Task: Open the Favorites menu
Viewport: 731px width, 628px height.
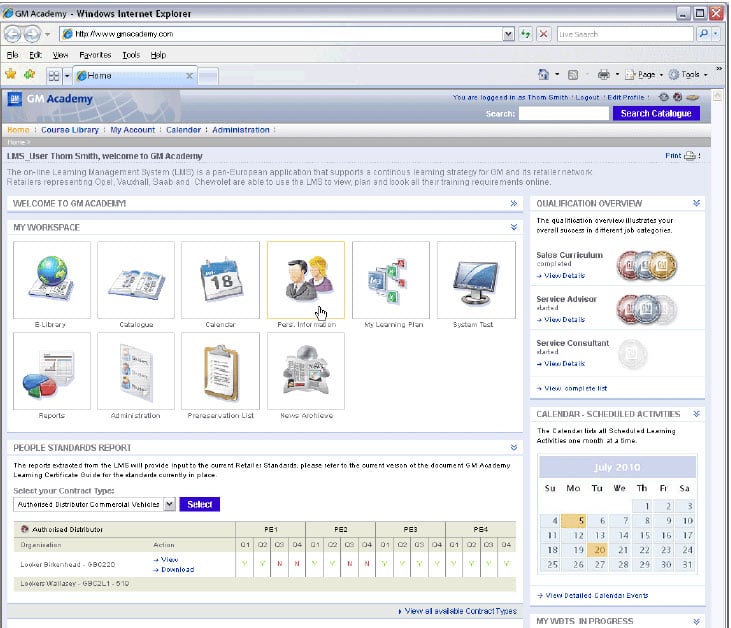Action: click(x=95, y=55)
